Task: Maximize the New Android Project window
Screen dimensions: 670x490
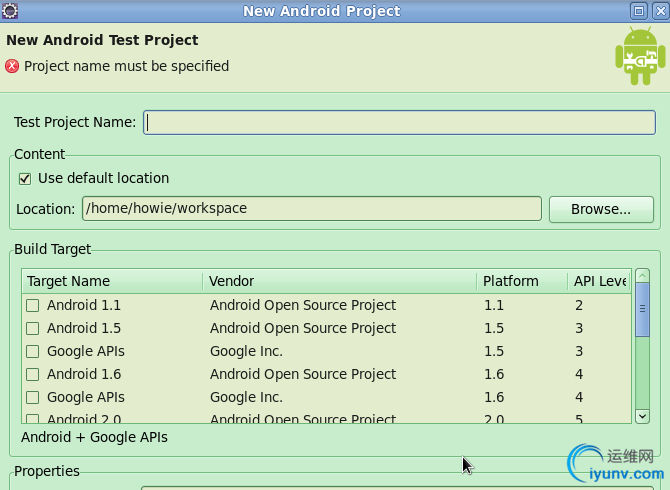Action: (639, 11)
